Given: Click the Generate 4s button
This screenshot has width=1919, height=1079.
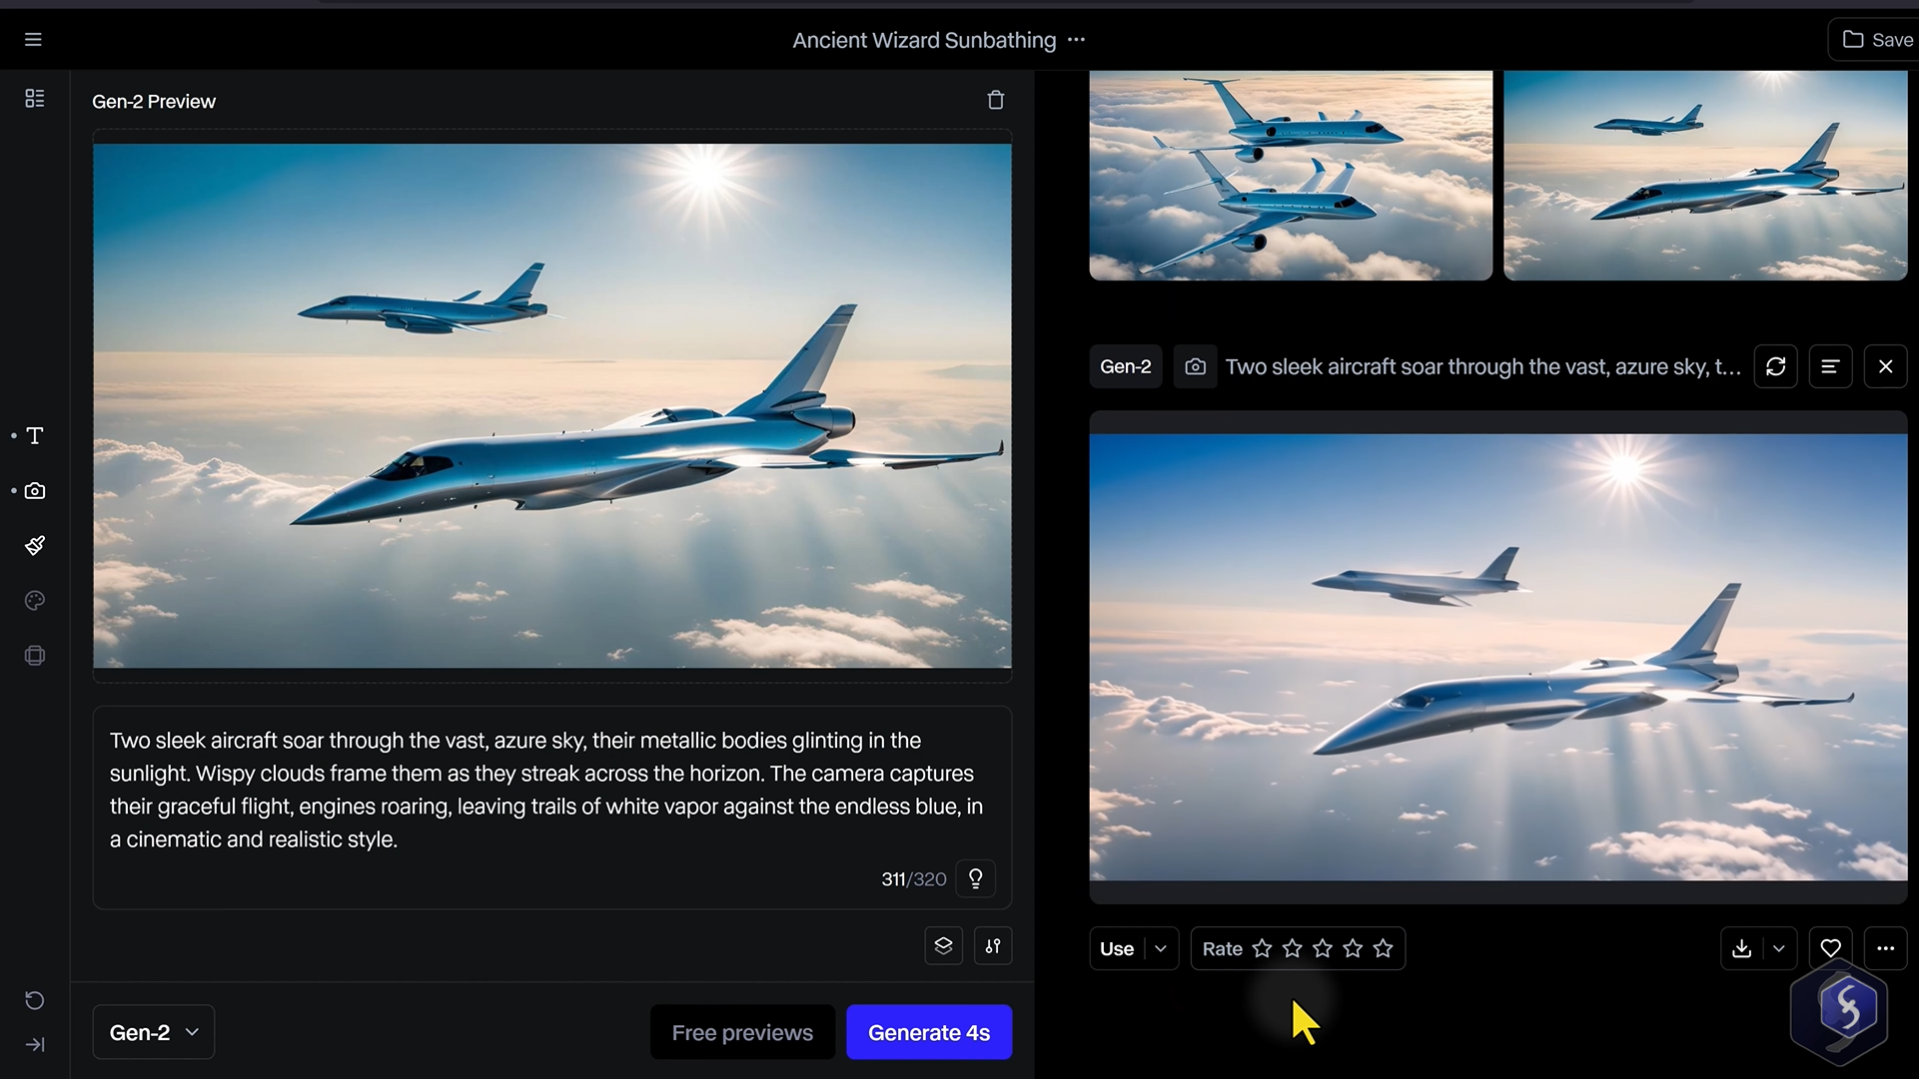Looking at the screenshot, I should 928,1031.
